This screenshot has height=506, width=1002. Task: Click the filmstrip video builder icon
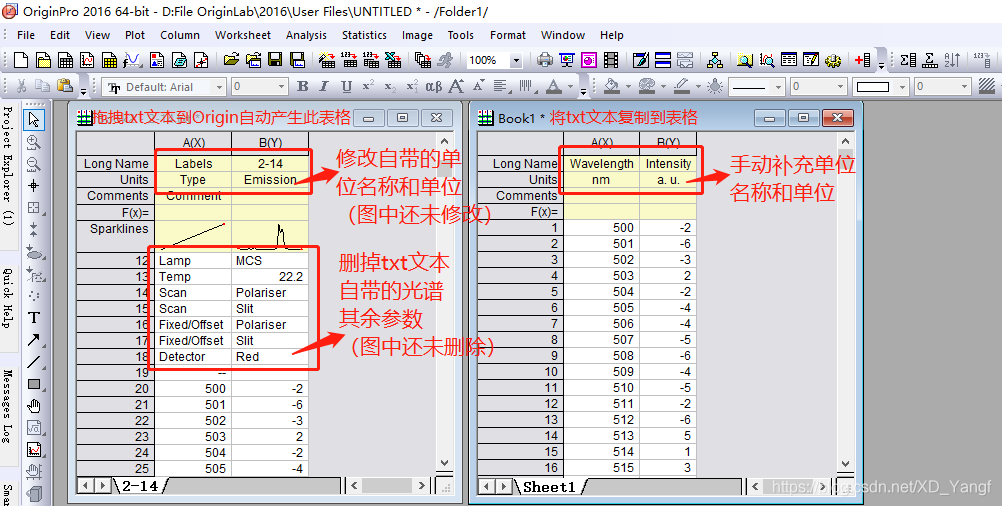[x=611, y=61]
